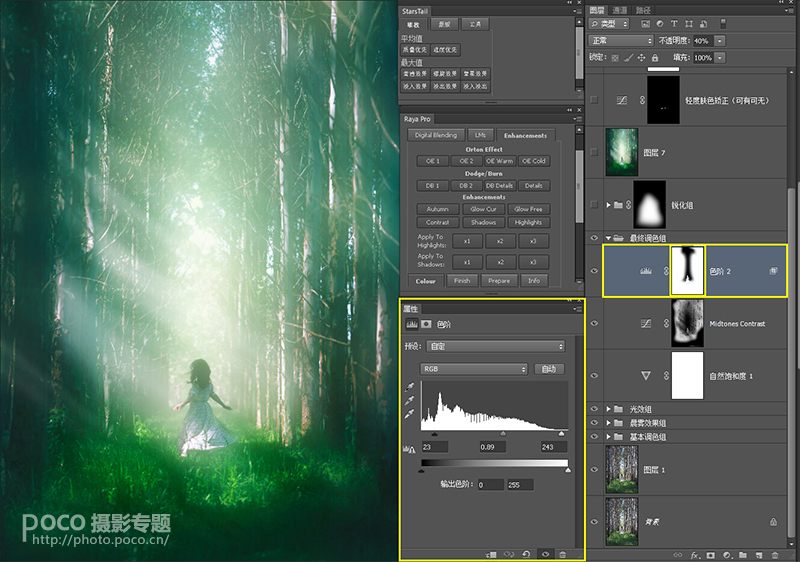Click the Autumn button
Screen dimensions: 800x562
(x=437, y=209)
